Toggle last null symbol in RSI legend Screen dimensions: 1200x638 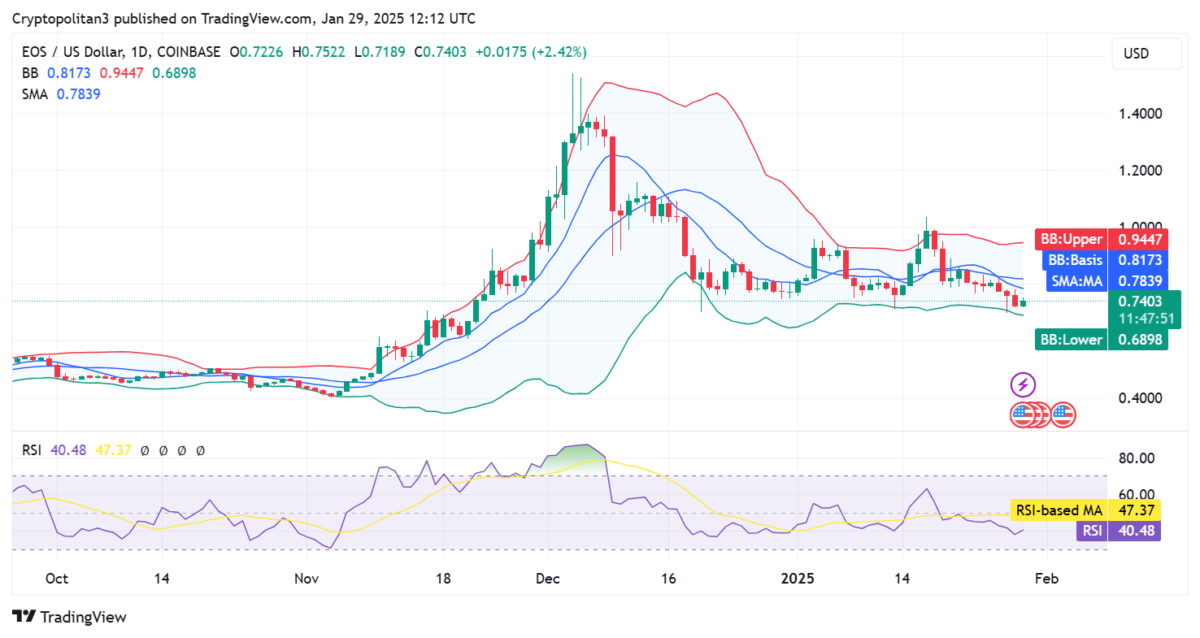coord(200,450)
